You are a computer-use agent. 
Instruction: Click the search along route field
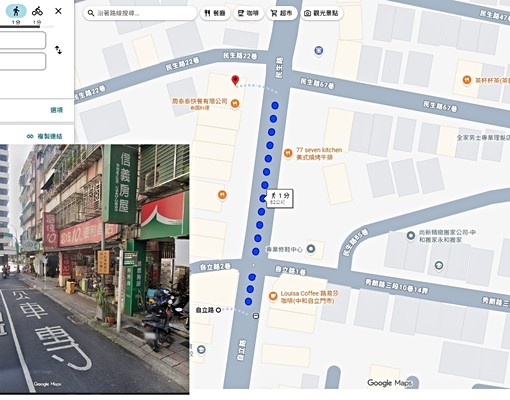(140, 13)
